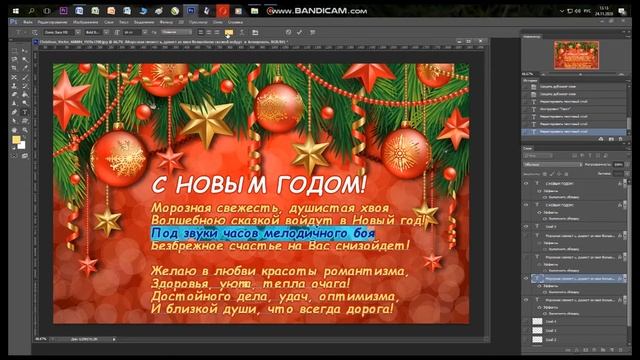The width and height of the screenshot is (640, 360).
Task: Select the Healing Brush tool
Action: click(x=14, y=77)
